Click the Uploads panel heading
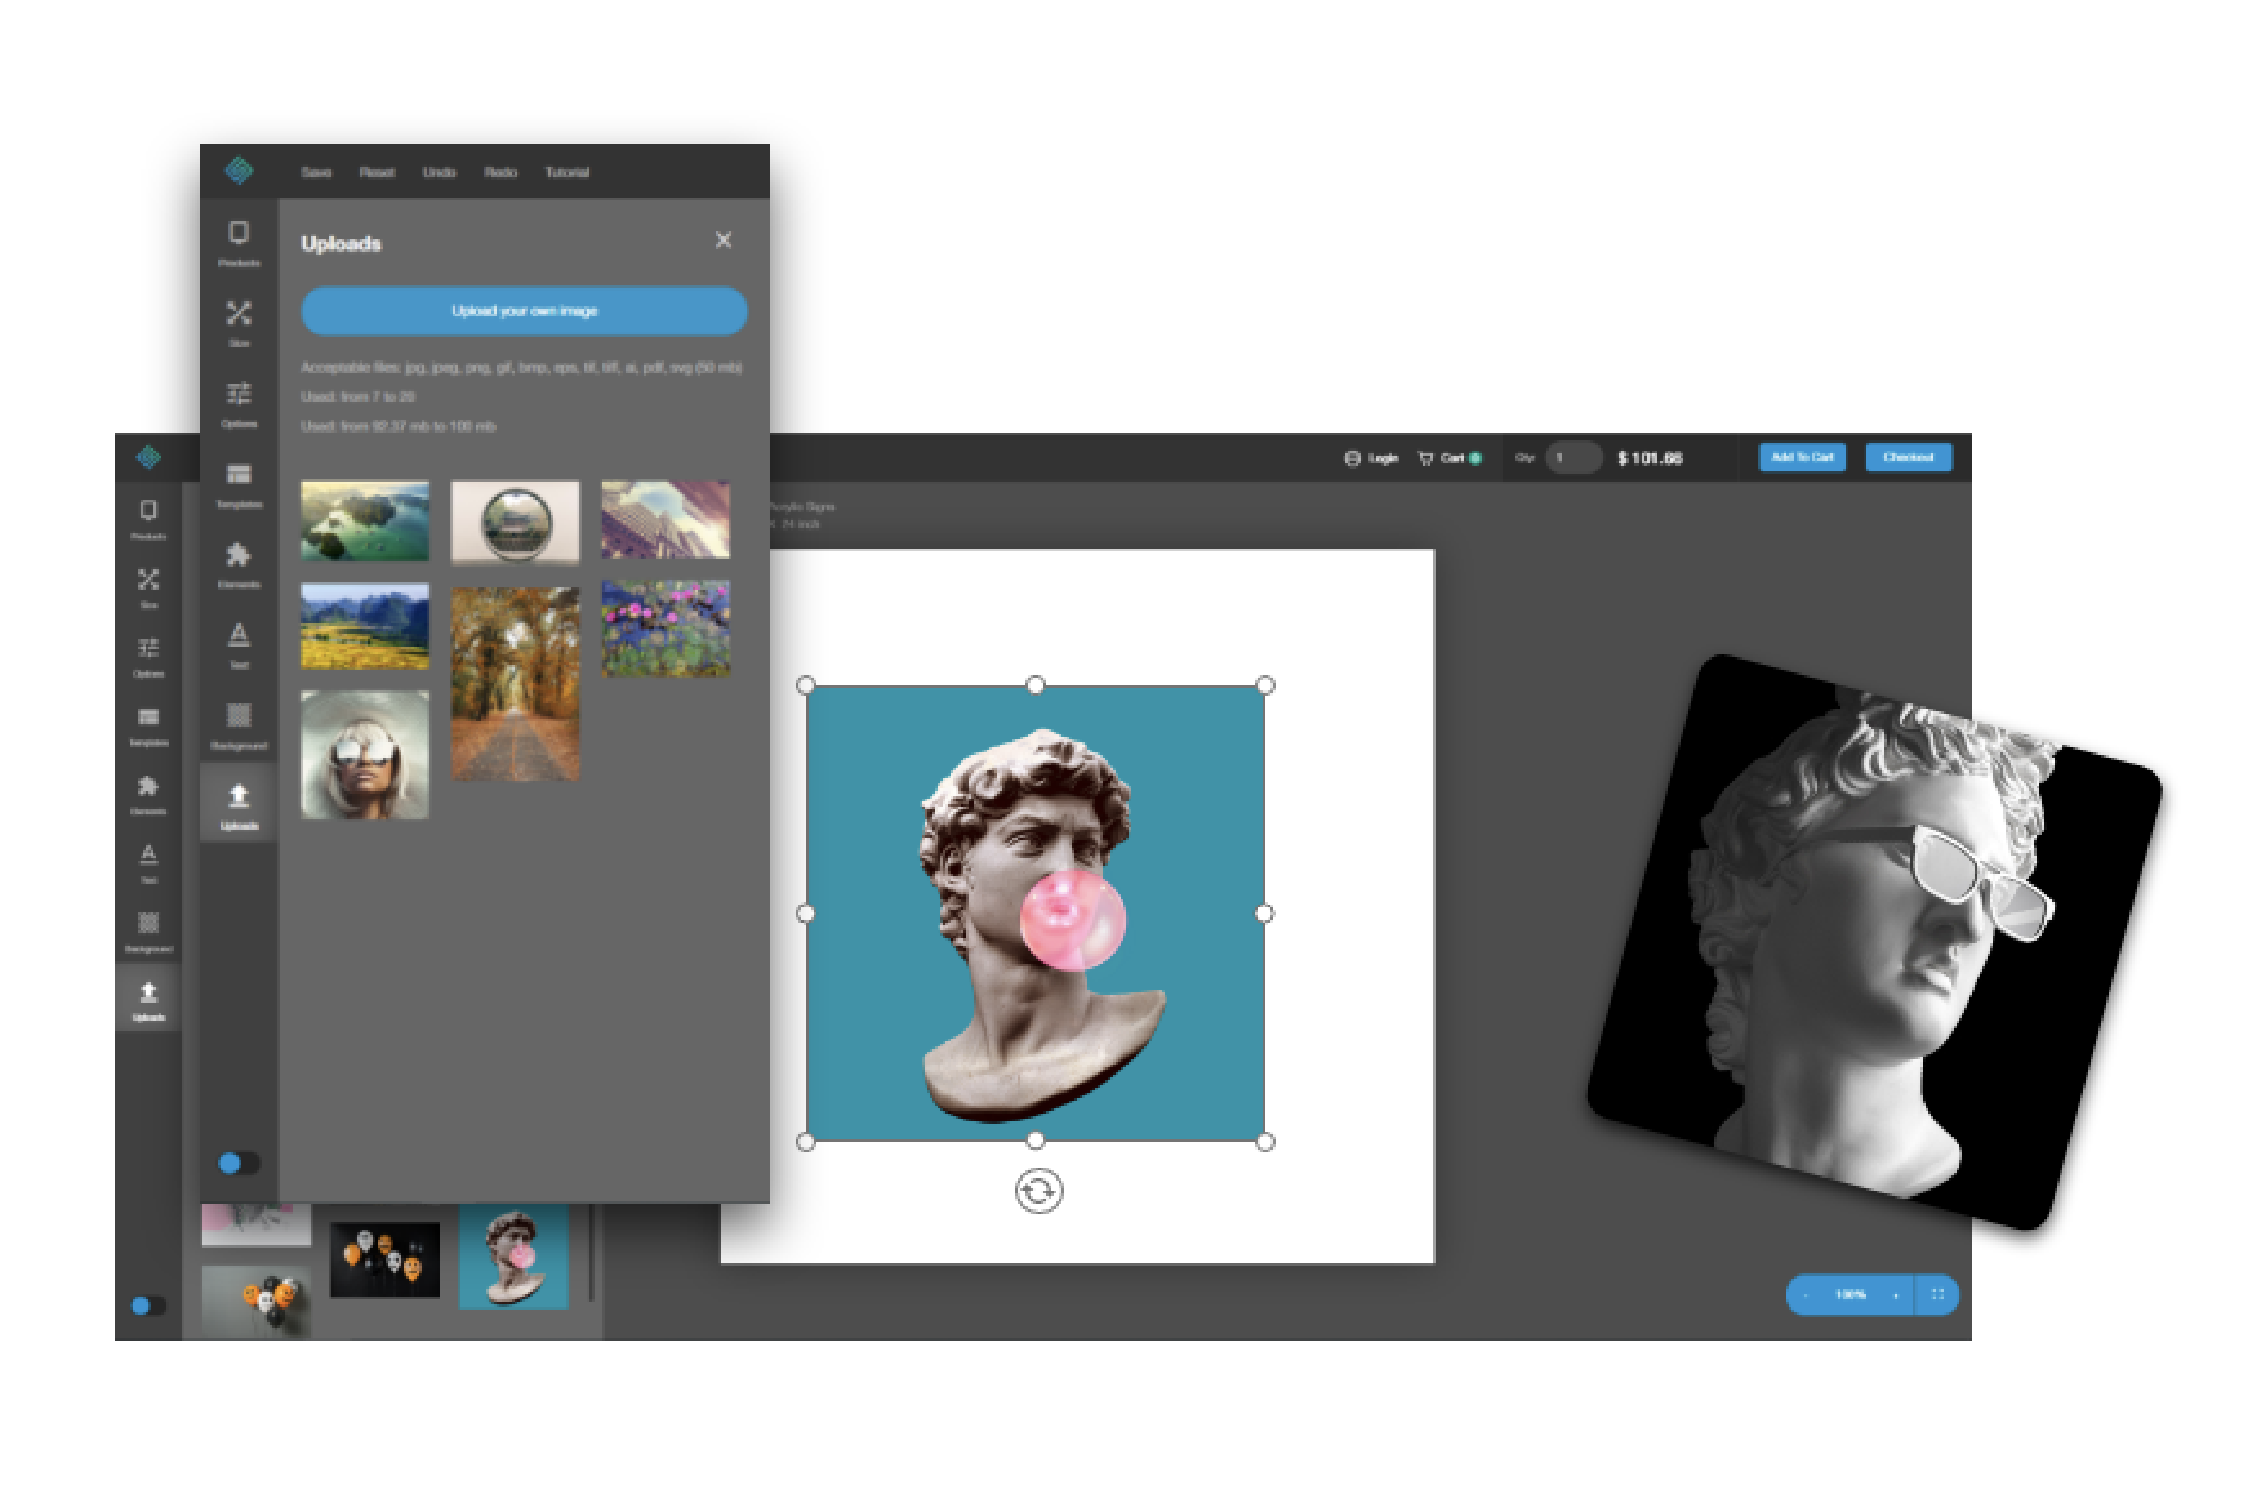The image size is (2246, 1510). coord(341,243)
